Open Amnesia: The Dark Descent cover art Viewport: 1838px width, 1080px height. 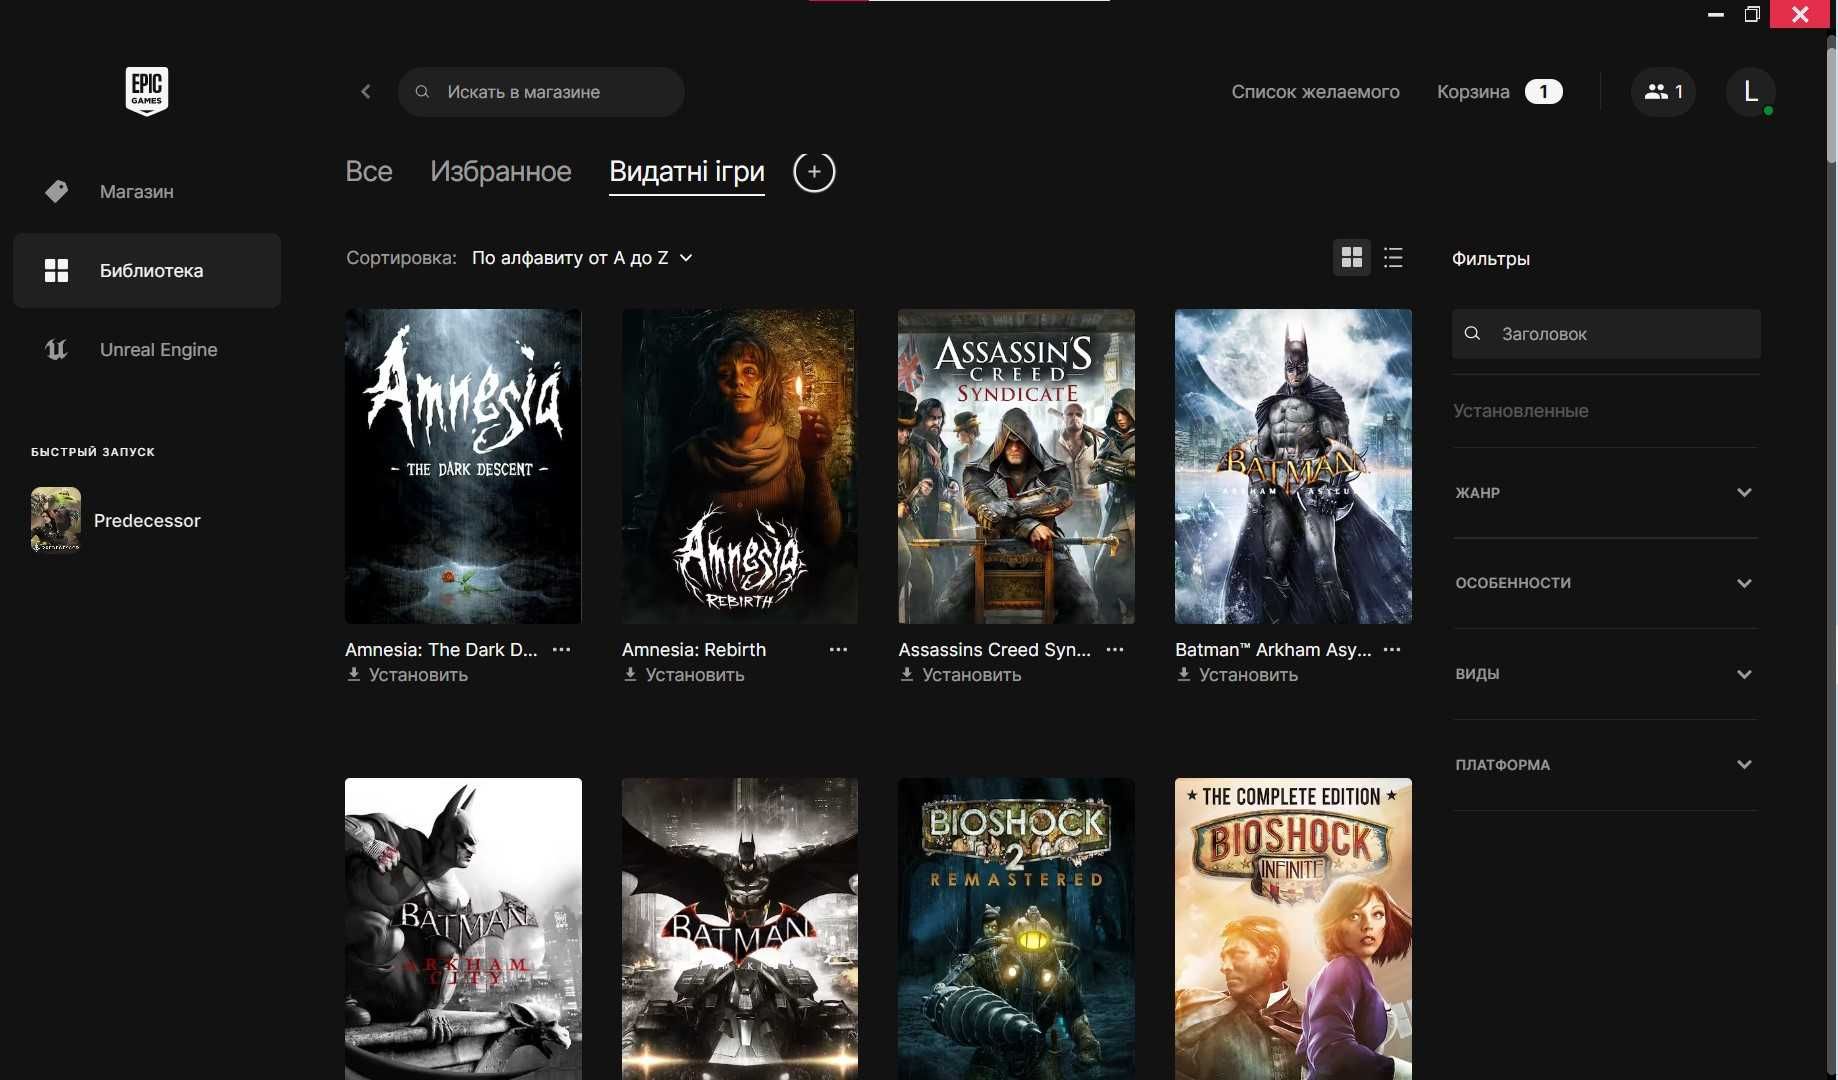point(463,466)
